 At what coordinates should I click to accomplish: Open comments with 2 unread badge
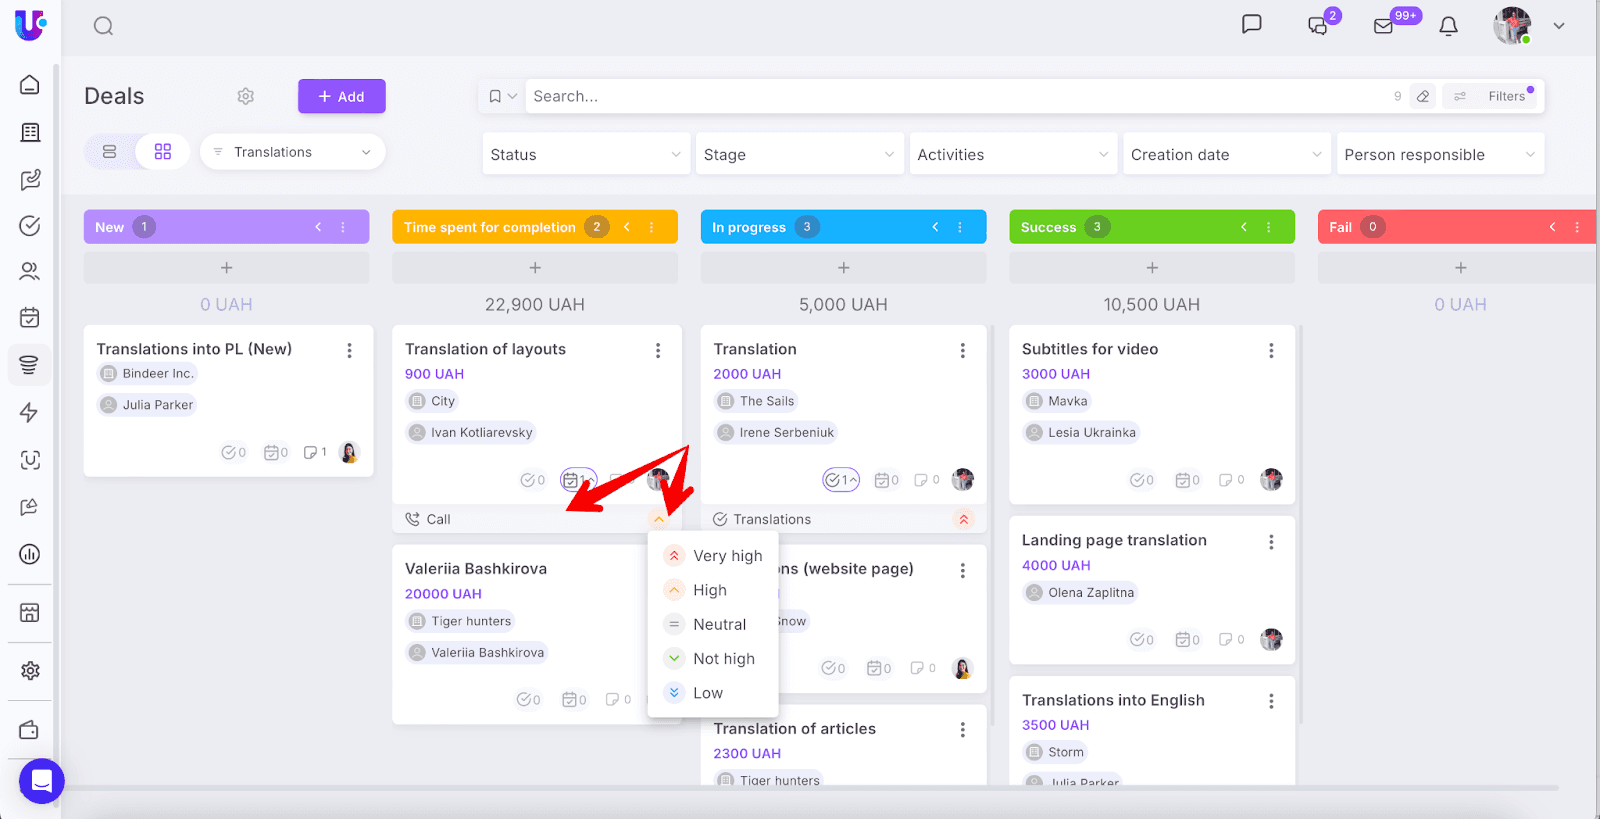pos(1319,25)
